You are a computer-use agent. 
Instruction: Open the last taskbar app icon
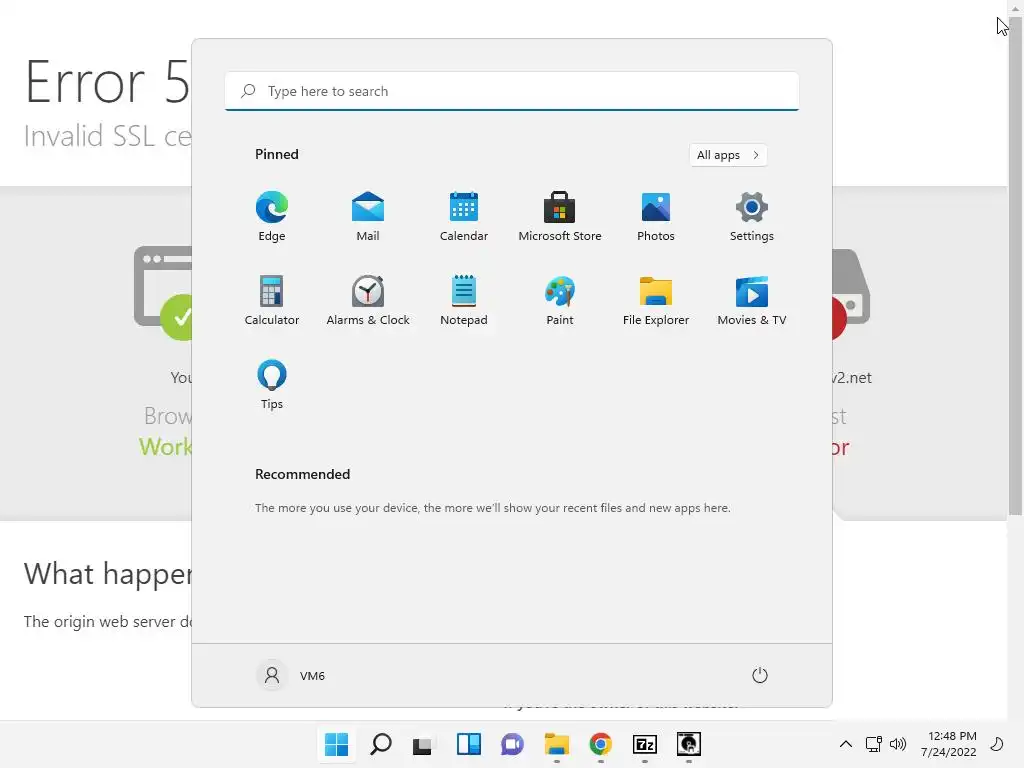[x=688, y=744]
